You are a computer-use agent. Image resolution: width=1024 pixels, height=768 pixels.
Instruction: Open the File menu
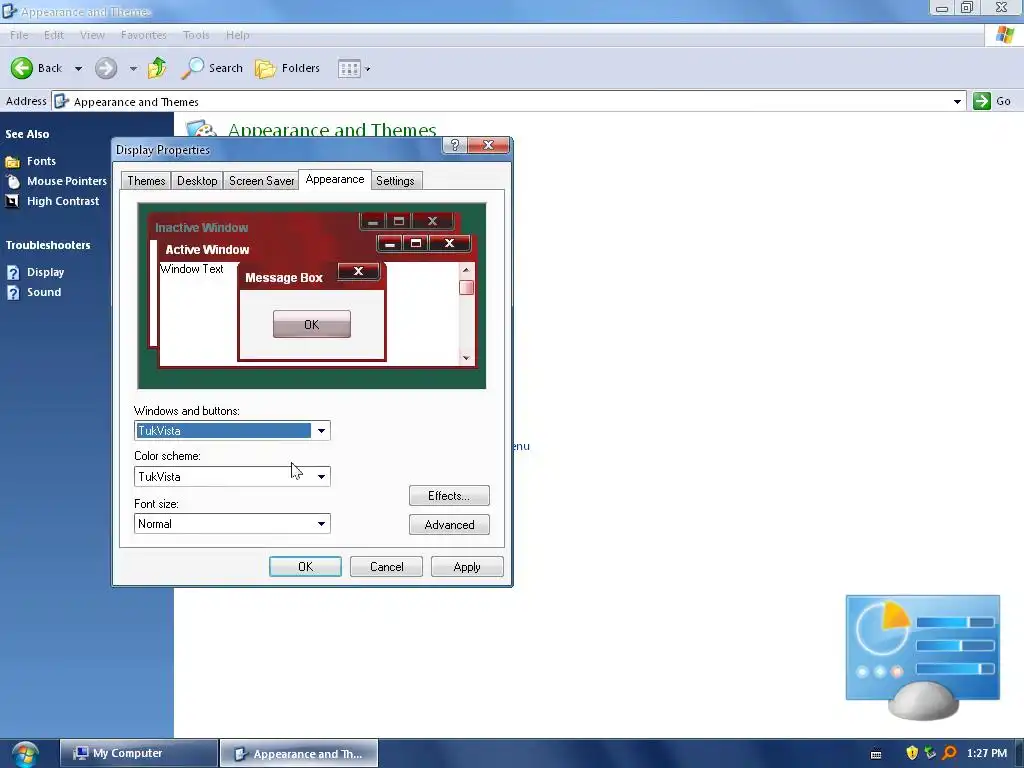(x=19, y=35)
